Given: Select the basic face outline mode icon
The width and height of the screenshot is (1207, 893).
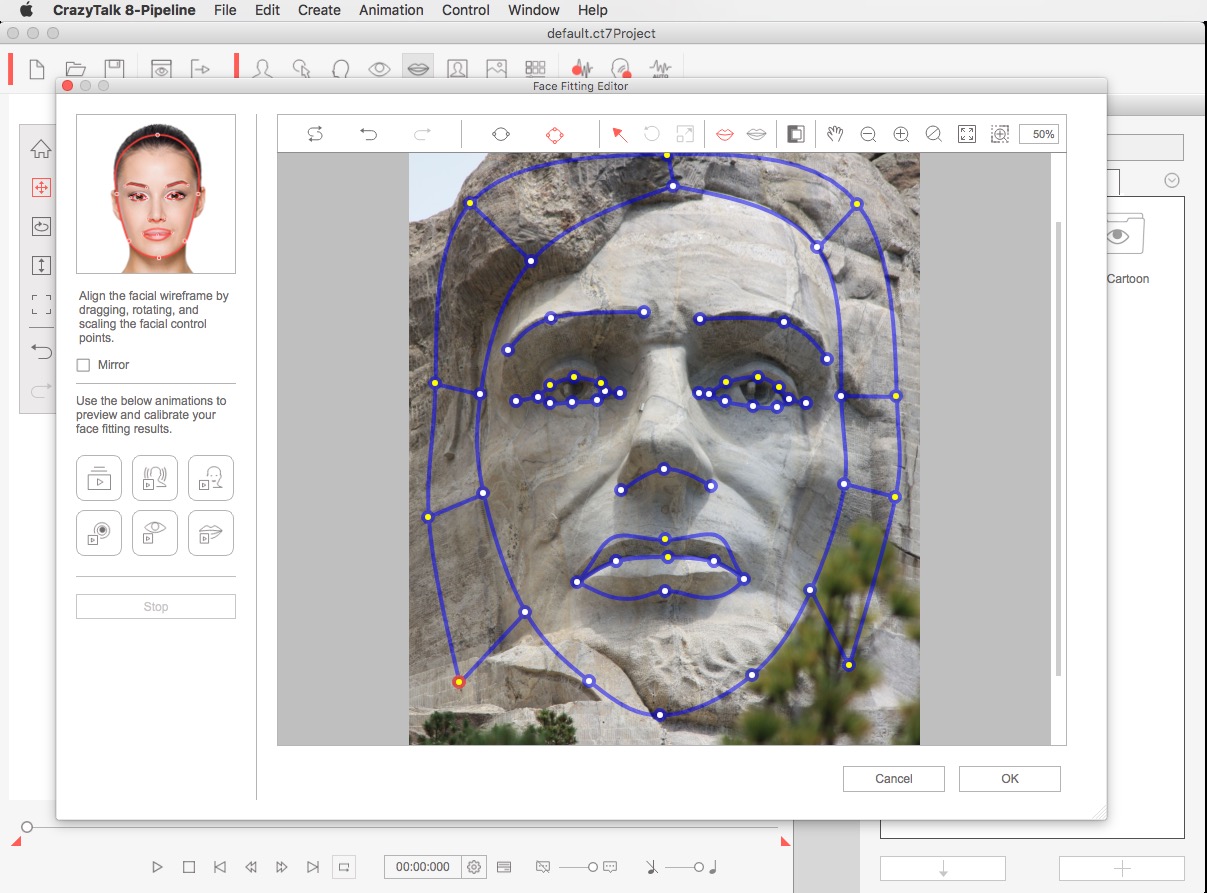Looking at the screenshot, I should click(501, 134).
